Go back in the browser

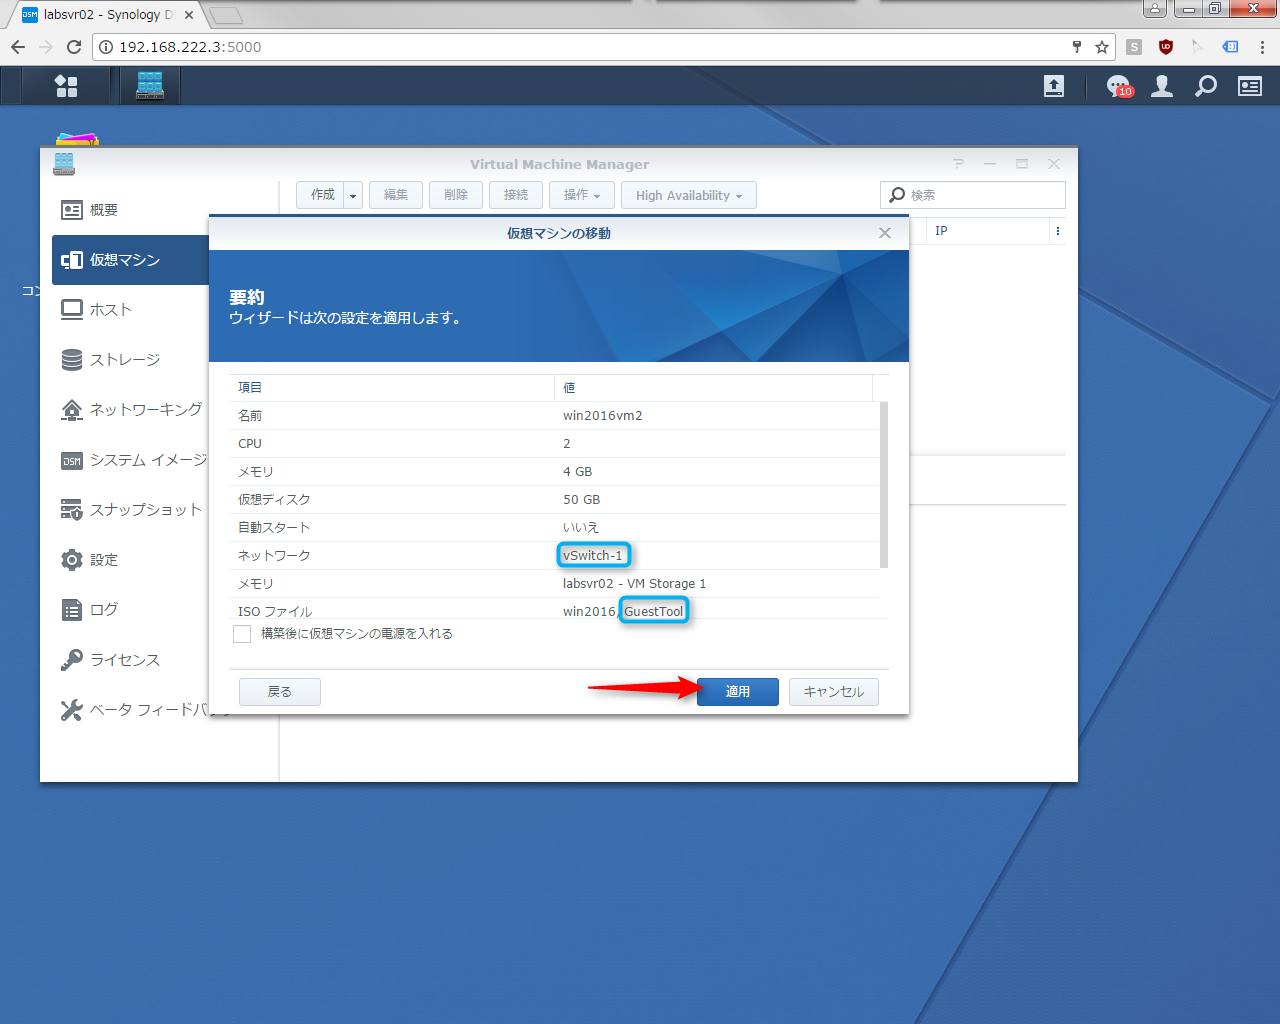click(x=18, y=47)
